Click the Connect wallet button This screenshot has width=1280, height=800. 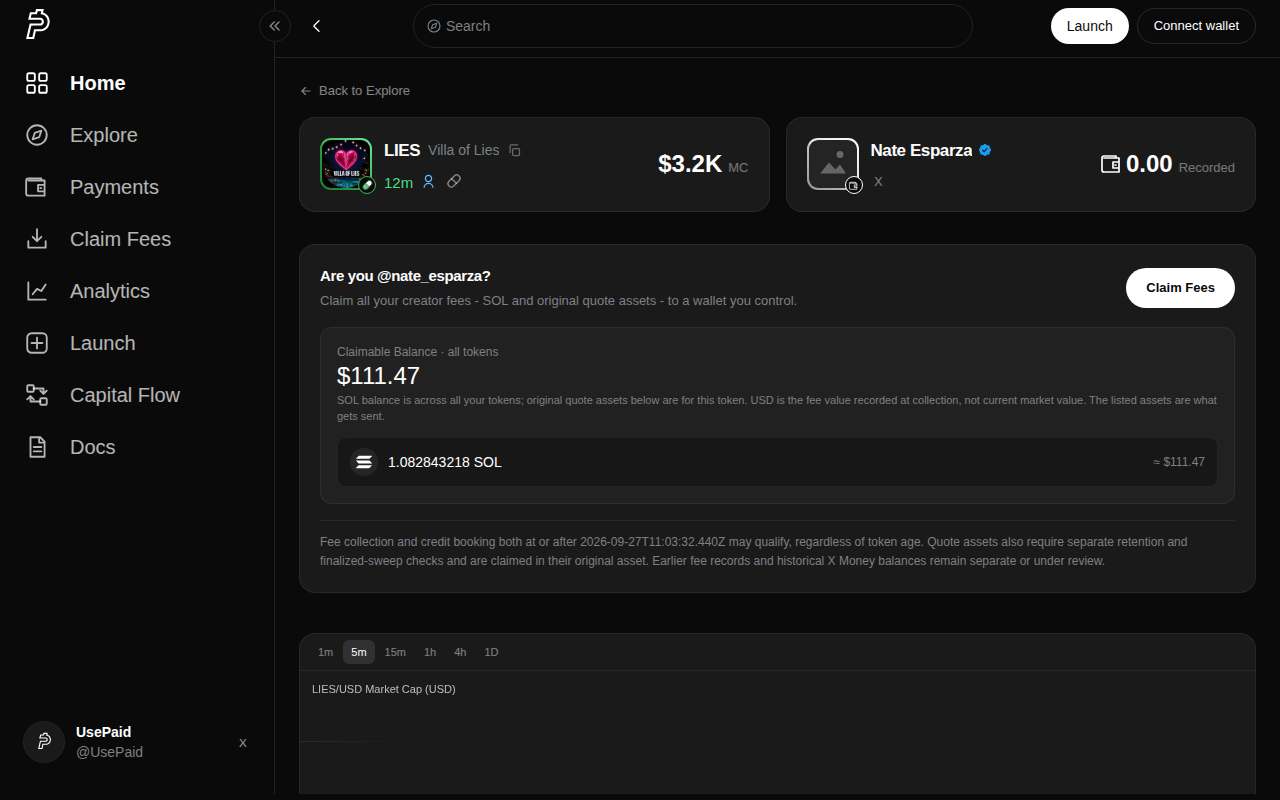click(x=1196, y=26)
